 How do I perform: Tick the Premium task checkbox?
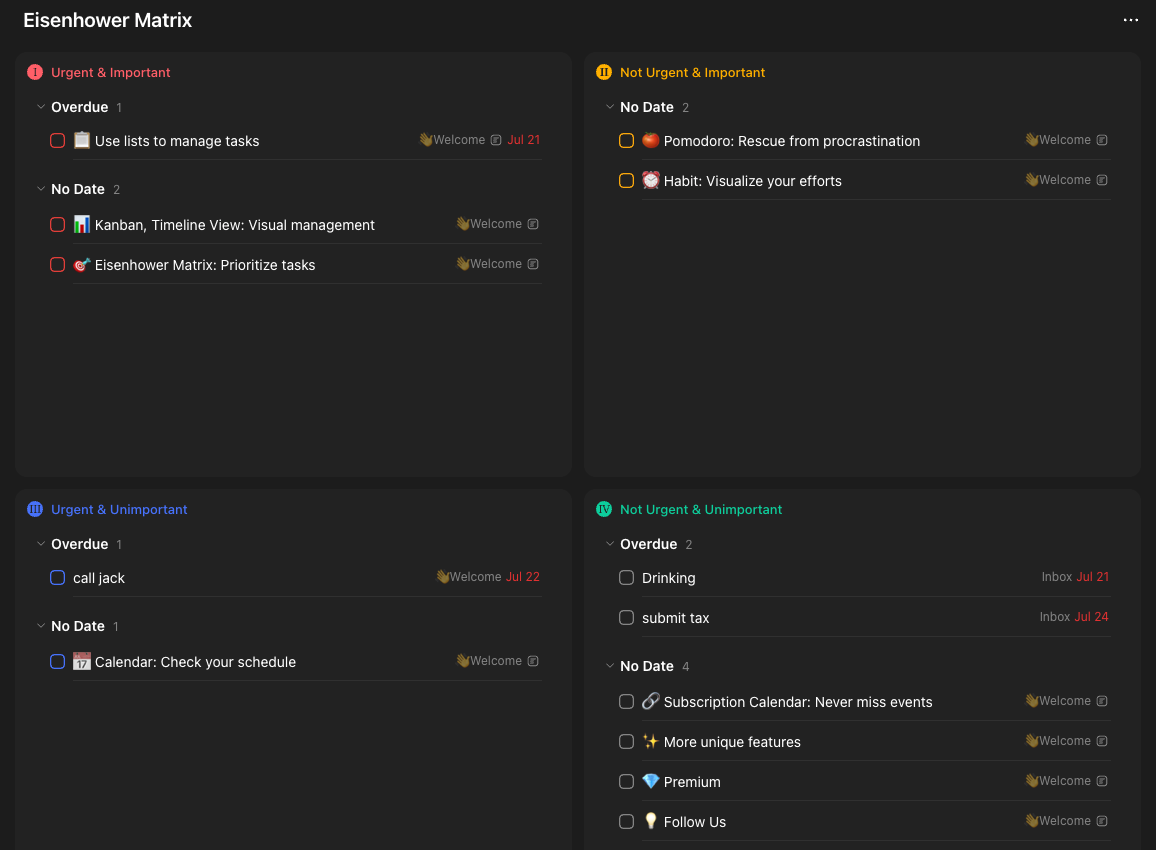[x=627, y=781]
